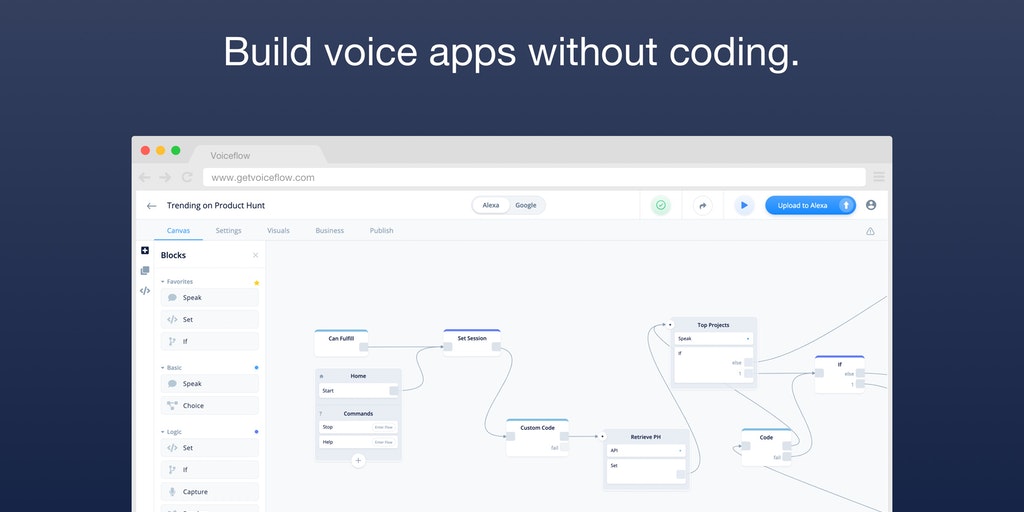The height and width of the screenshot is (512, 1024).
Task: Click the yellow star beside Favorites
Action: pos(257,283)
